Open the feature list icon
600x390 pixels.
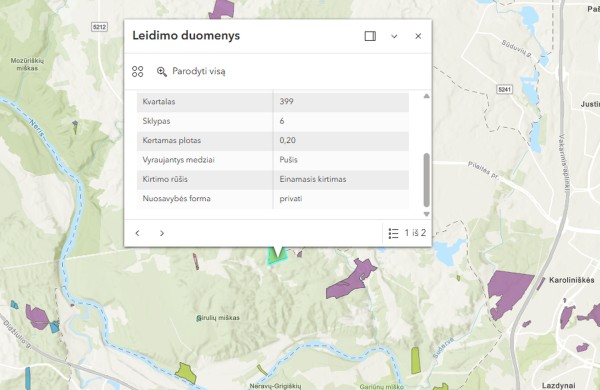[x=393, y=233]
